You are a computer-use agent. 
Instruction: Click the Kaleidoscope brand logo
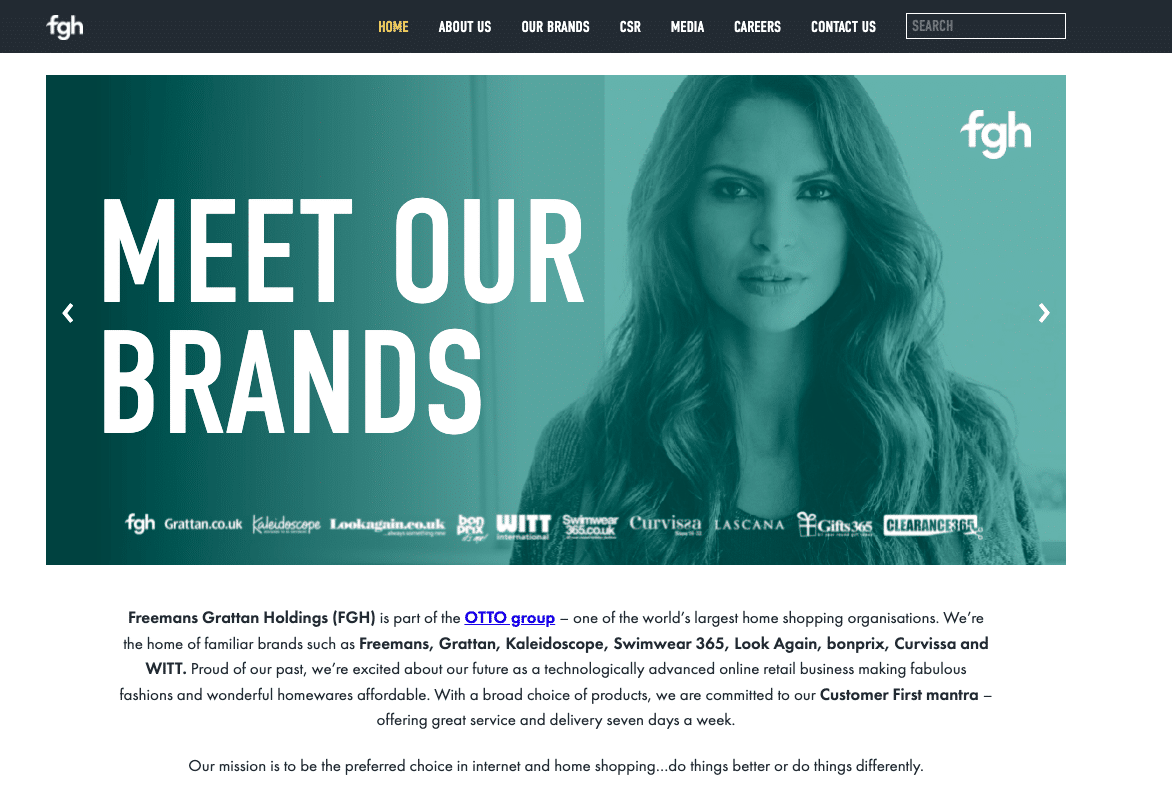click(286, 524)
